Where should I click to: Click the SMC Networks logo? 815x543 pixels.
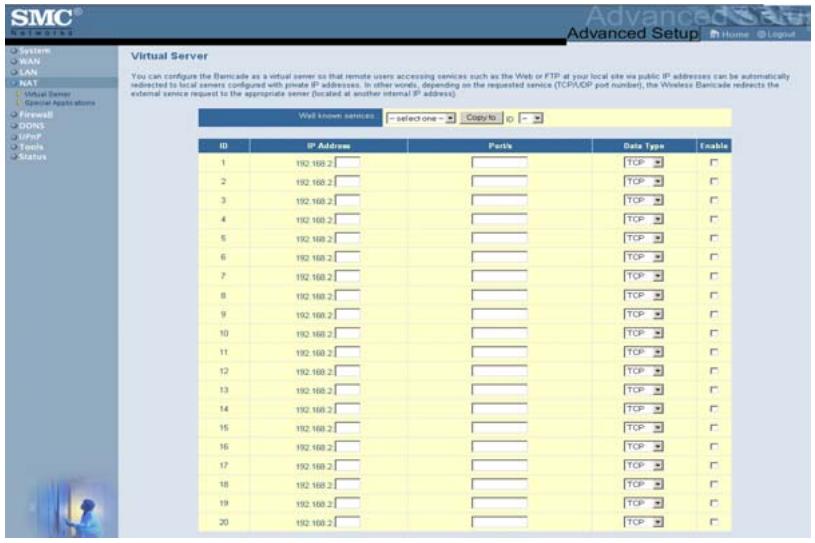tap(46, 21)
